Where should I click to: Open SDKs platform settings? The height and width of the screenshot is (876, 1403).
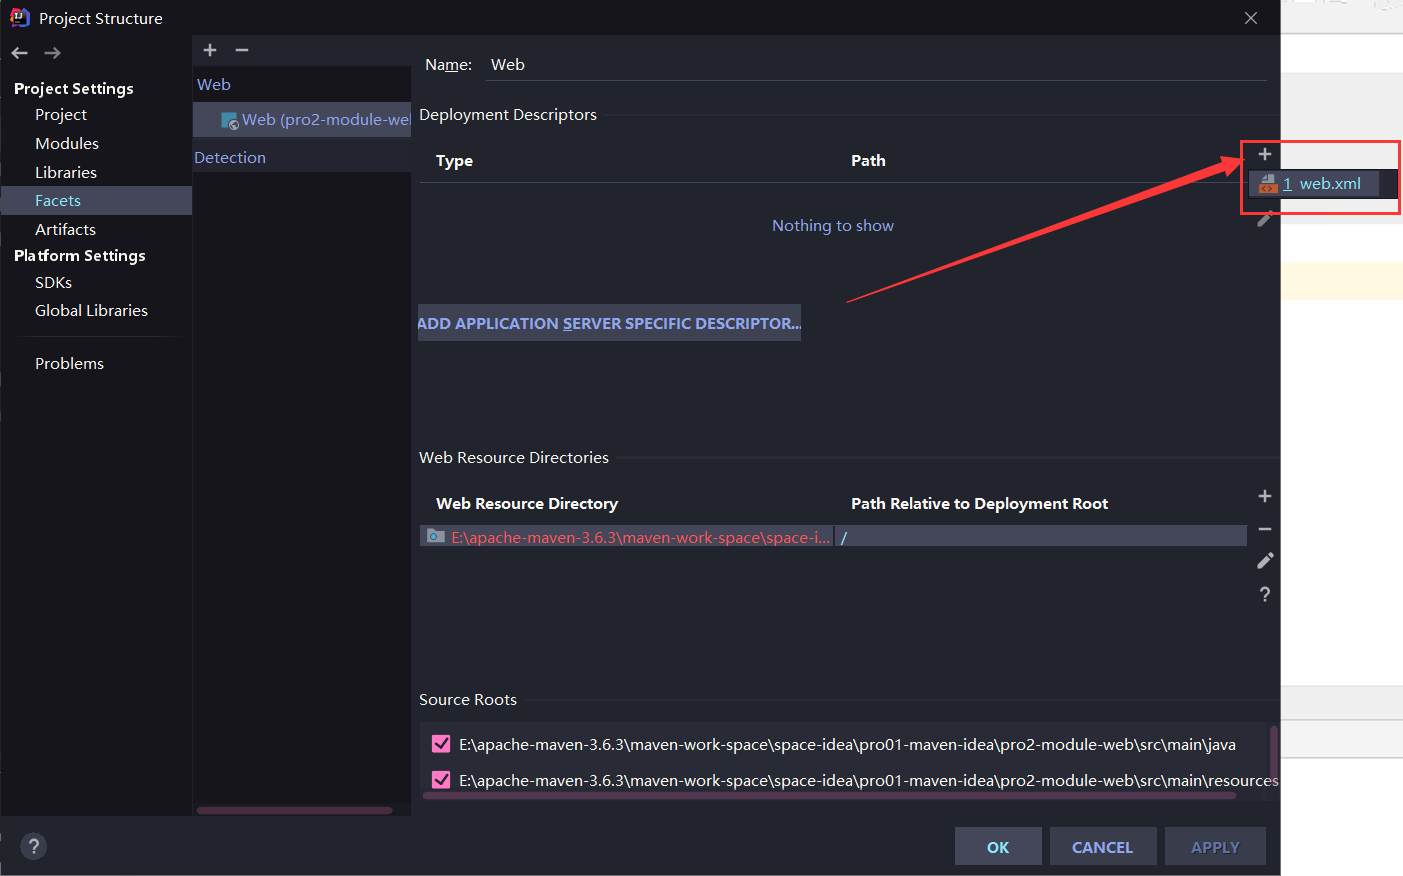click(53, 283)
